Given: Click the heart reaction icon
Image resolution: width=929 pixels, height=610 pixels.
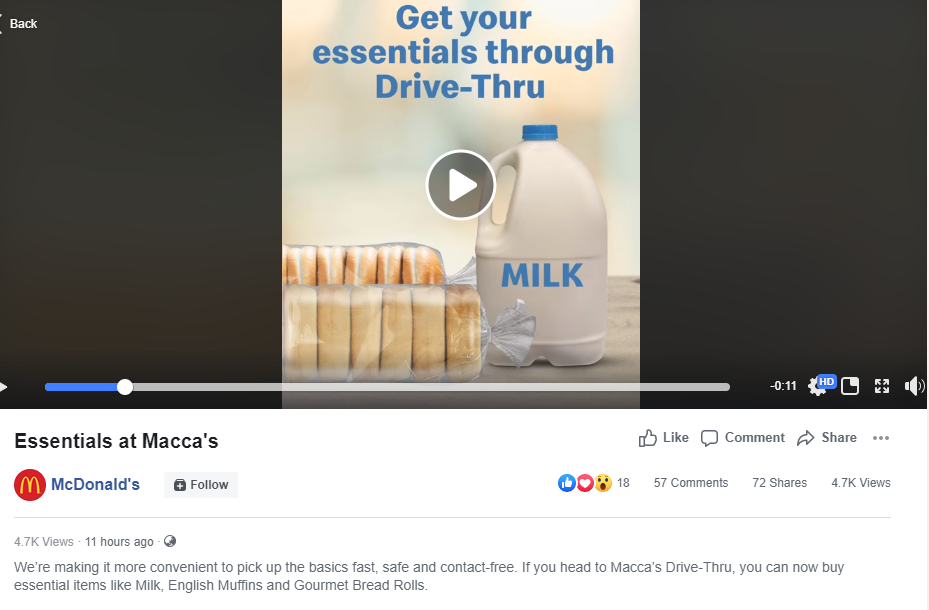Looking at the screenshot, I should point(584,482).
